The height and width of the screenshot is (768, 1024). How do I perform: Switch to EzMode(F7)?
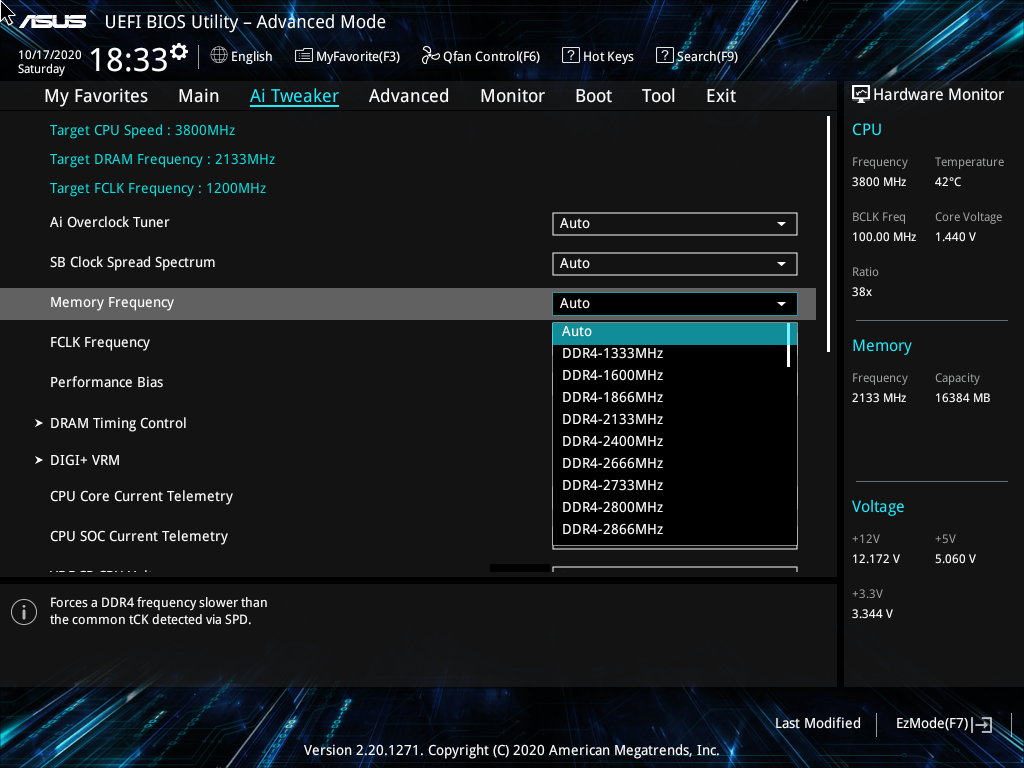pyautogui.click(x=932, y=724)
